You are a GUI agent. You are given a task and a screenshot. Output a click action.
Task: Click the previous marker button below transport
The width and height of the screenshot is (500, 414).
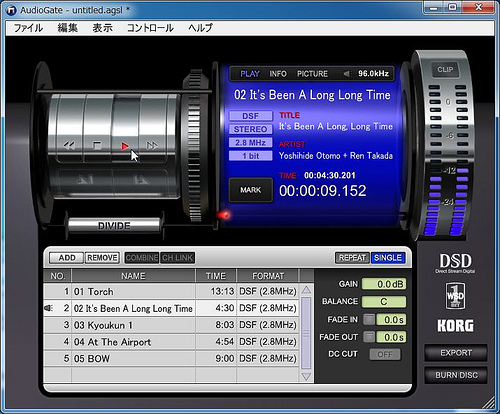(x=85, y=180)
